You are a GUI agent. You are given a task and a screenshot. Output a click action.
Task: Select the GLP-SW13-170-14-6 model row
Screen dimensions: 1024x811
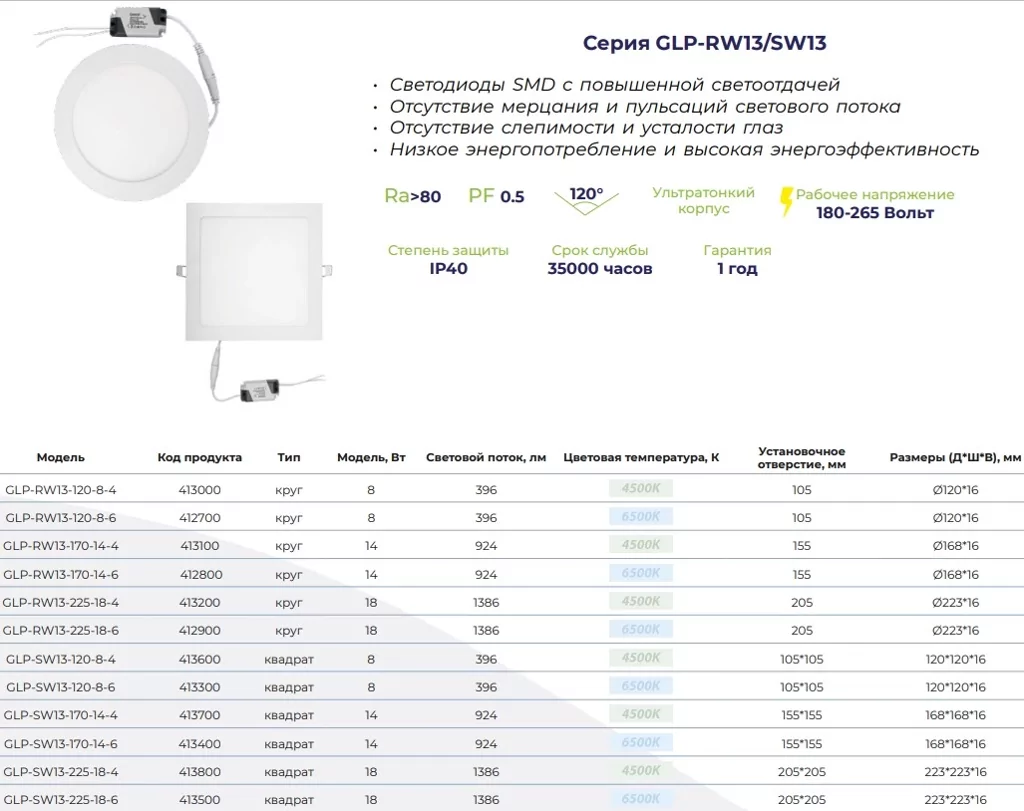pos(61,744)
